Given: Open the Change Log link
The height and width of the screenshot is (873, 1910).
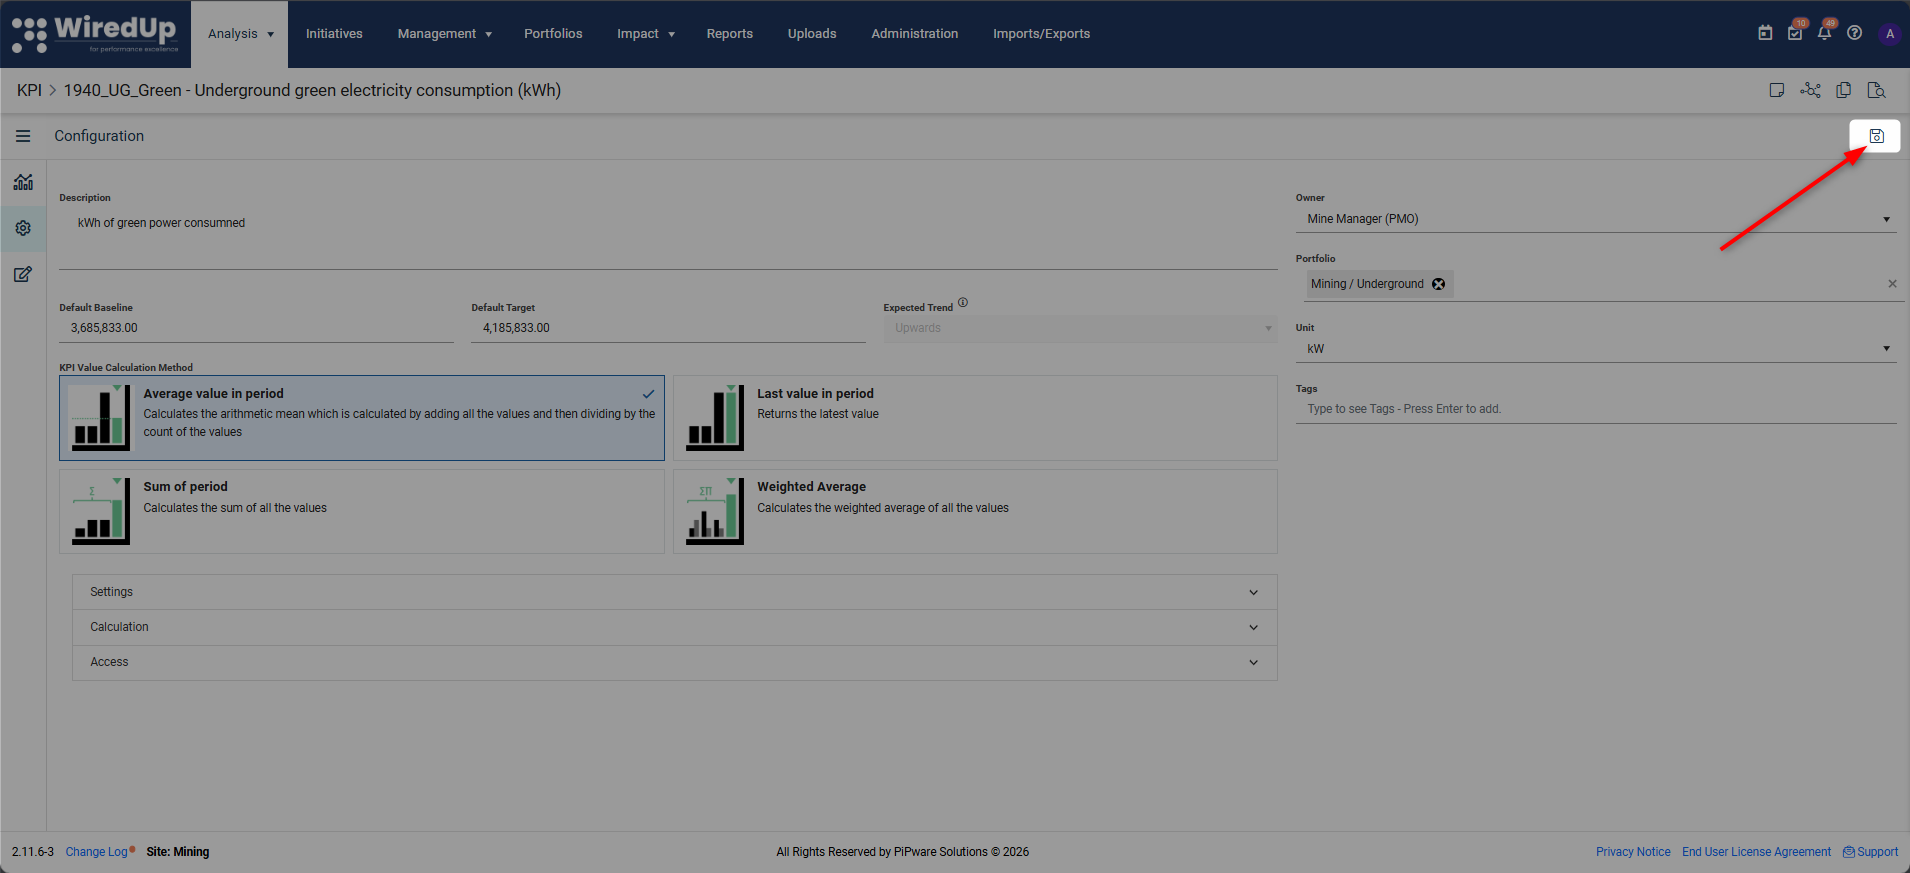Looking at the screenshot, I should (x=97, y=852).
